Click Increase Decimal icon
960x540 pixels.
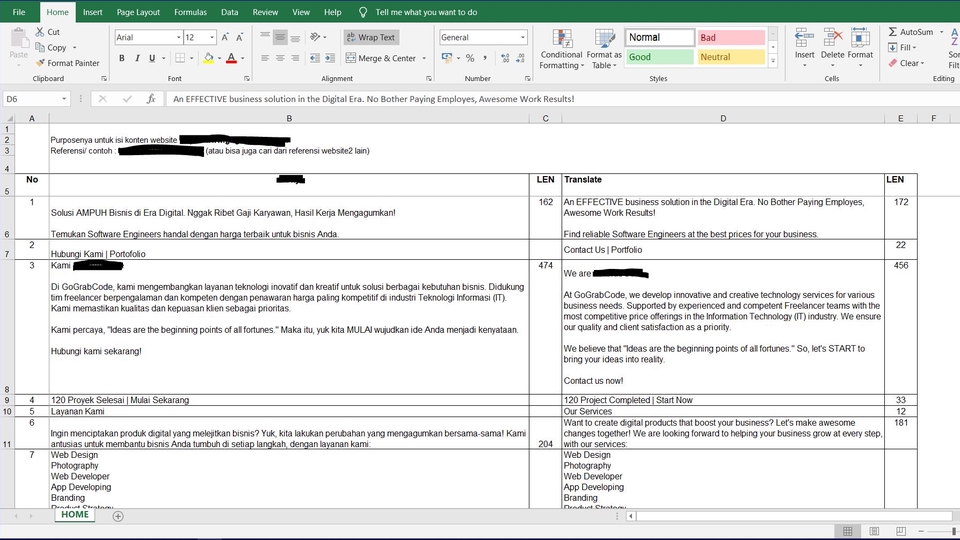[x=505, y=58]
